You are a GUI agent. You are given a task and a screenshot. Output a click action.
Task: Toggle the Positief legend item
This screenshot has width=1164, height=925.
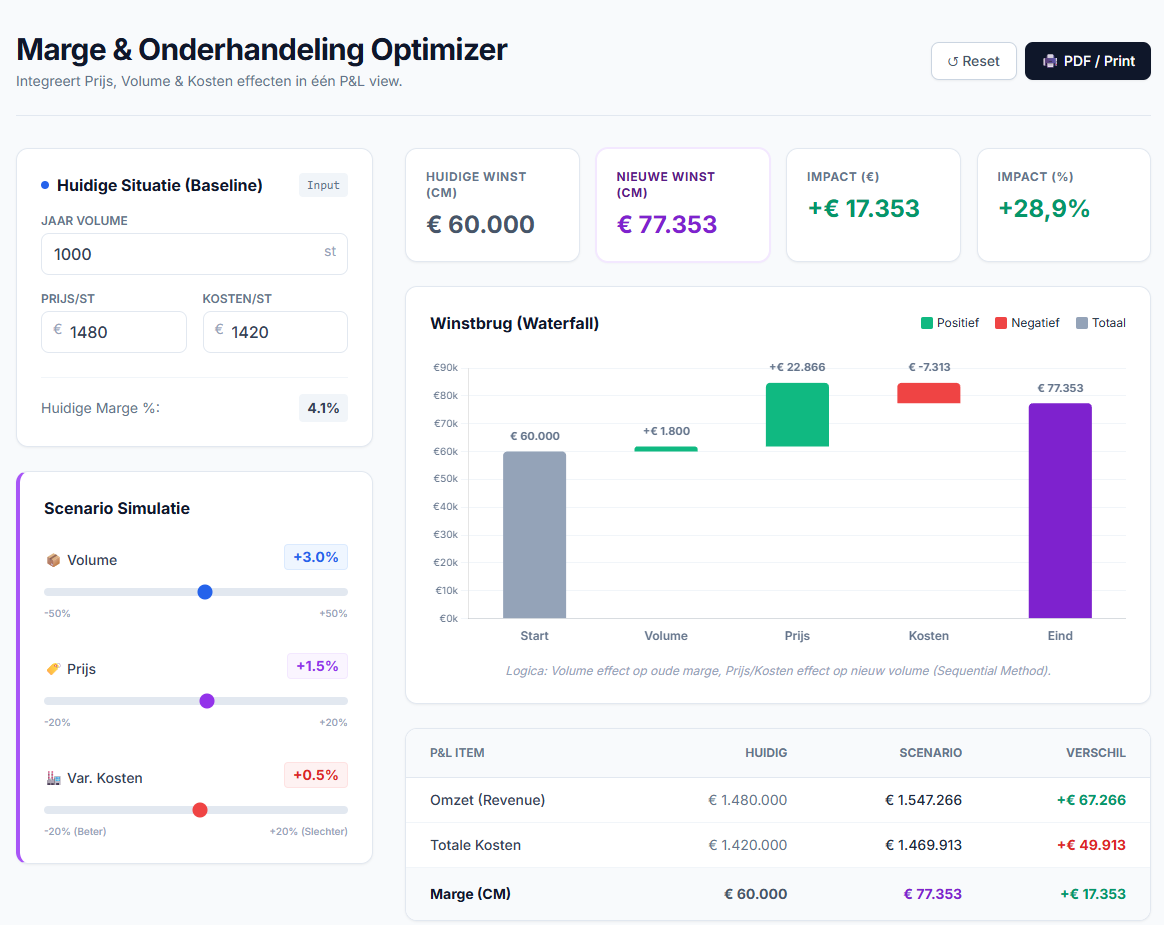949,323
